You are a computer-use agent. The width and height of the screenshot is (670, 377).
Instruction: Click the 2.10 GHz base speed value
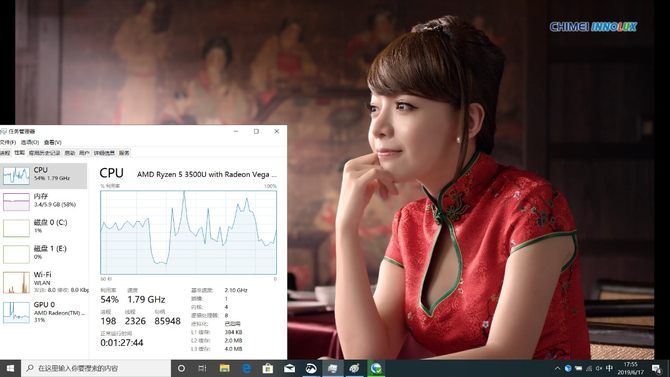pos(236,290)
